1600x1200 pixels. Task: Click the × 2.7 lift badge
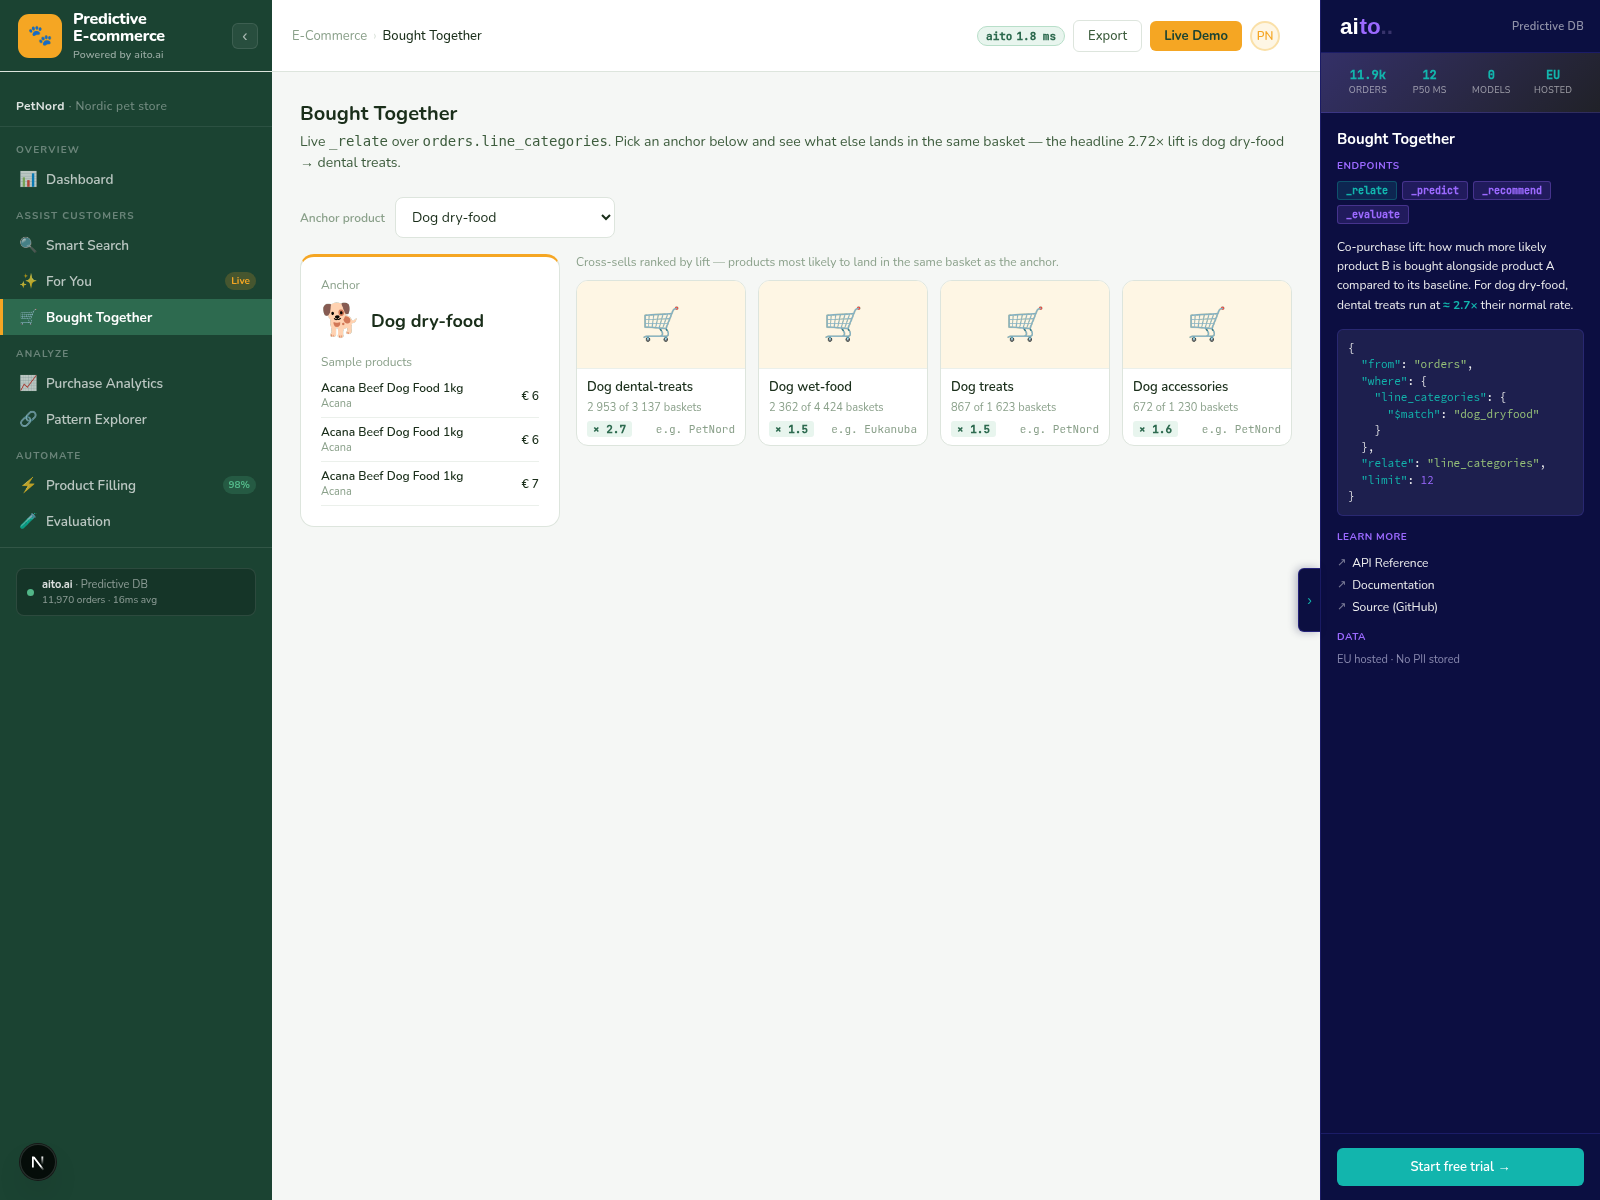(609, 429)
